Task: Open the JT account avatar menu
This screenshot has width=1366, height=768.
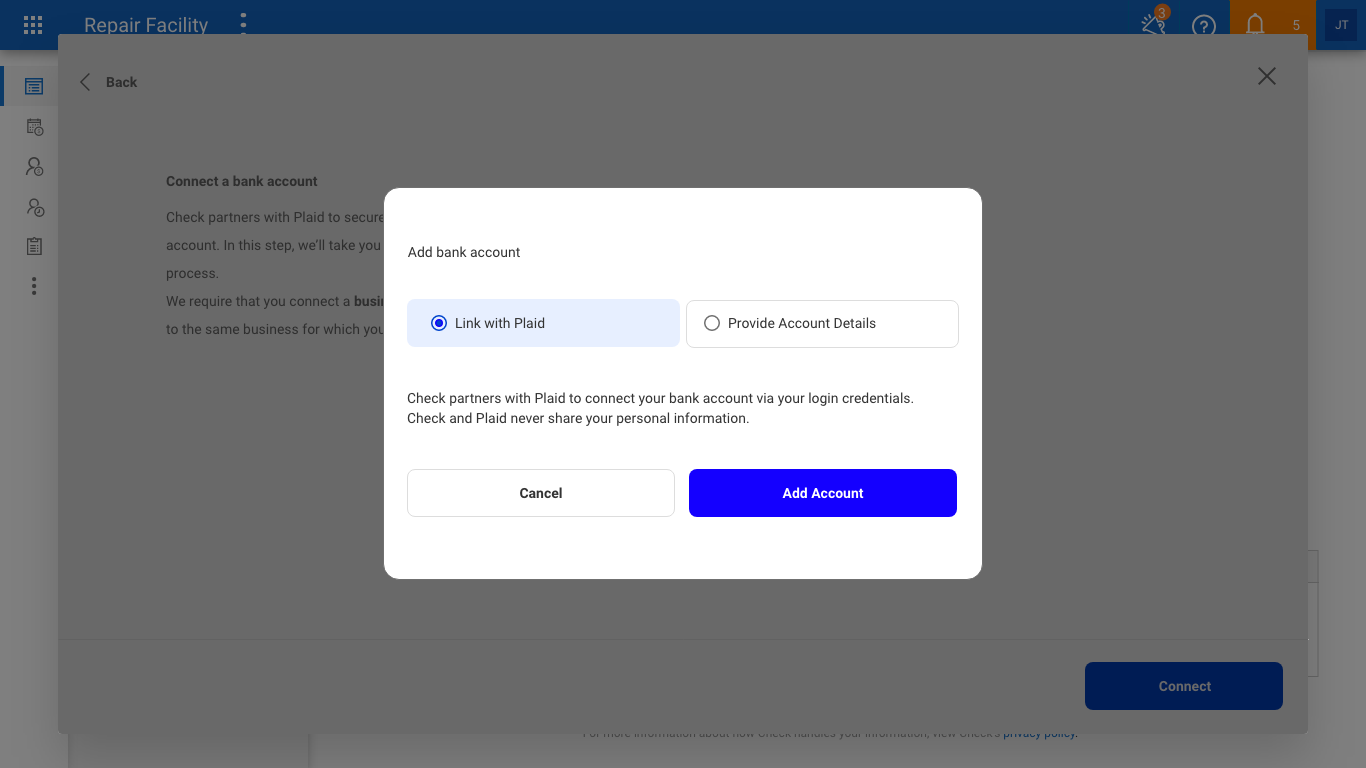Action: 1340,25
